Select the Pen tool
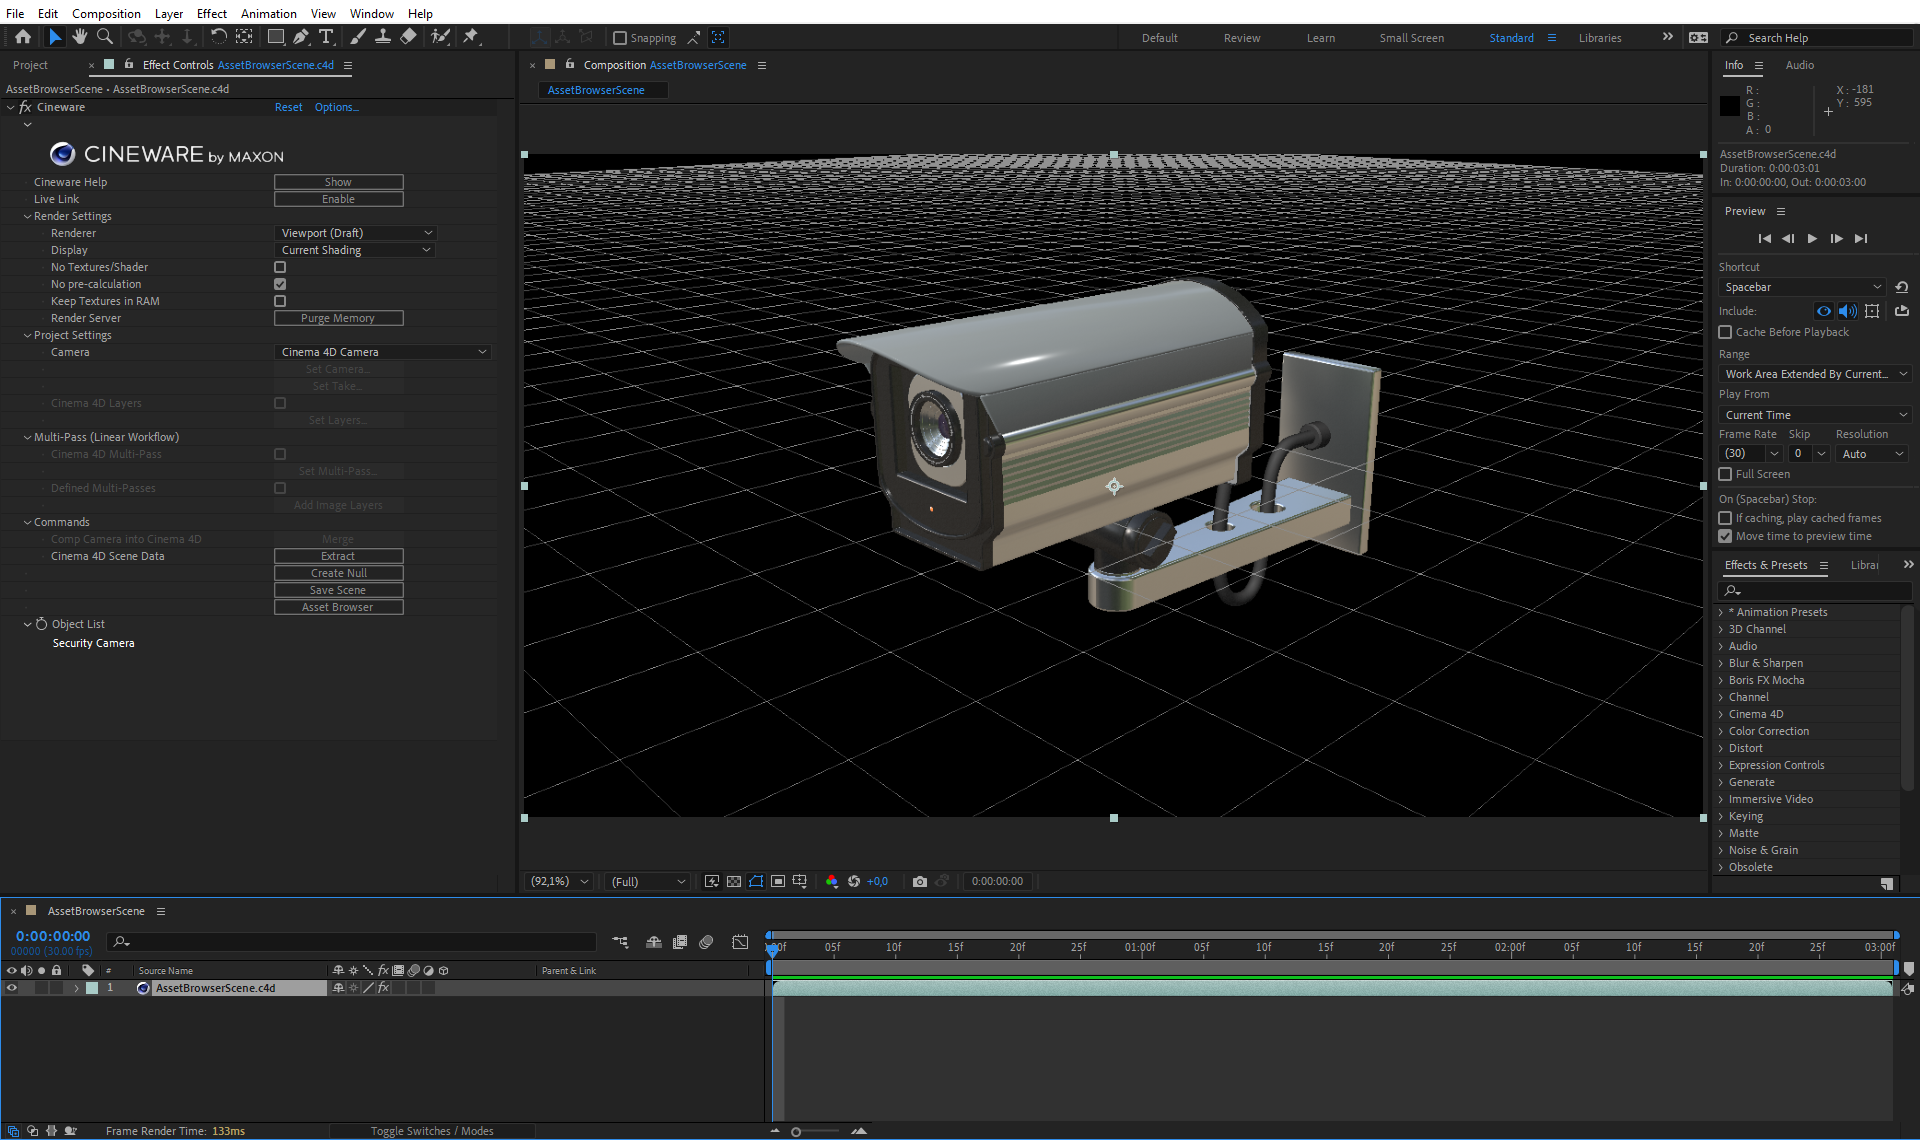Image resolution: width=1920 pixels, height=1140 pixels. click(300, 37)
